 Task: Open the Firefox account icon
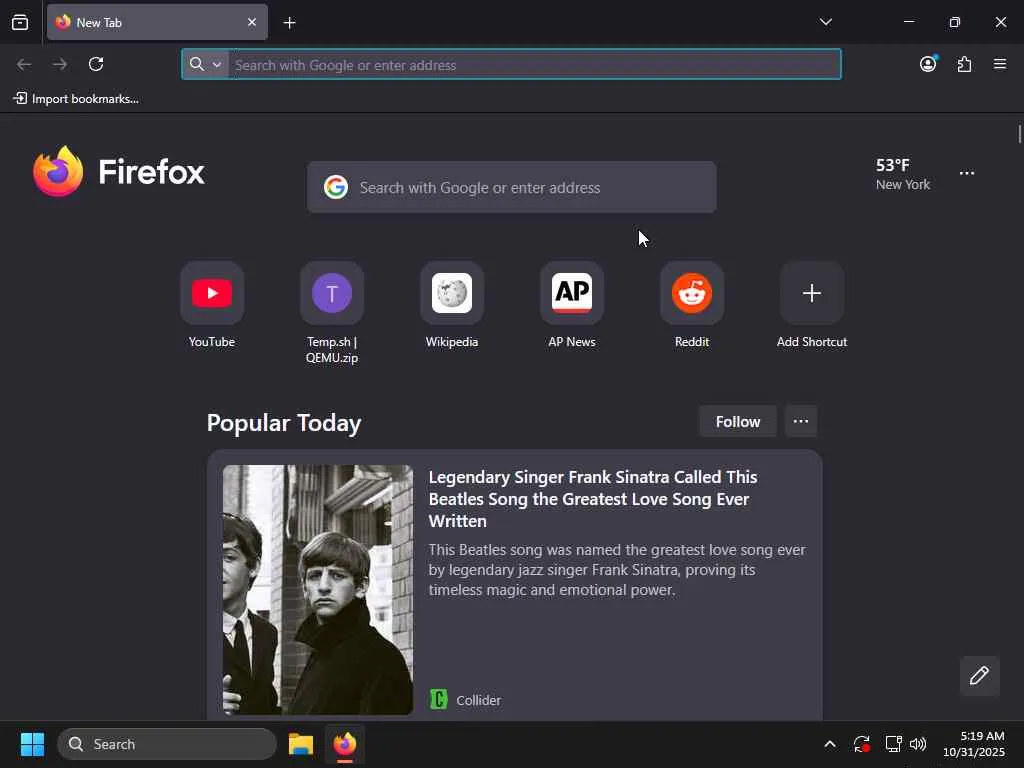(x=928, y=64)
